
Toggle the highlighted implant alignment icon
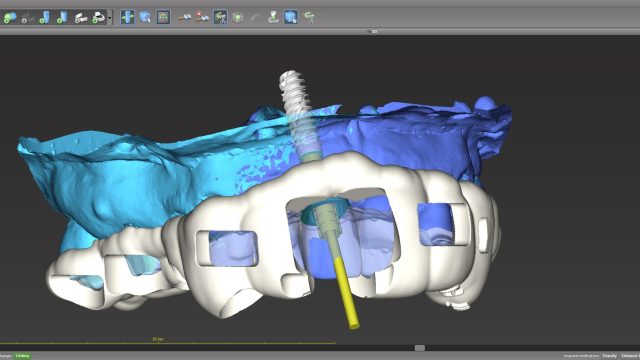[x=127, y=17]
